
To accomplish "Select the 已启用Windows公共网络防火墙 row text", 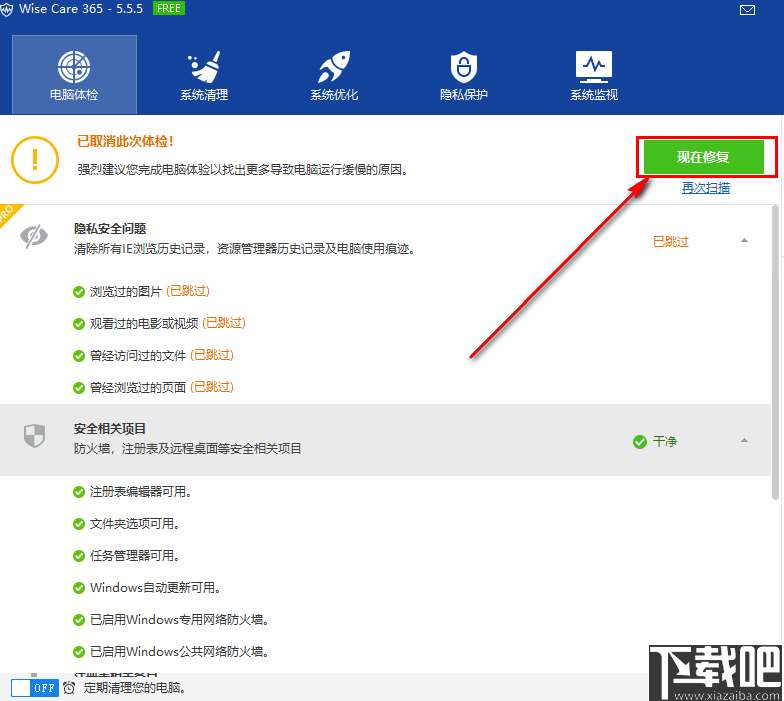I will click(x=180, y=652).
